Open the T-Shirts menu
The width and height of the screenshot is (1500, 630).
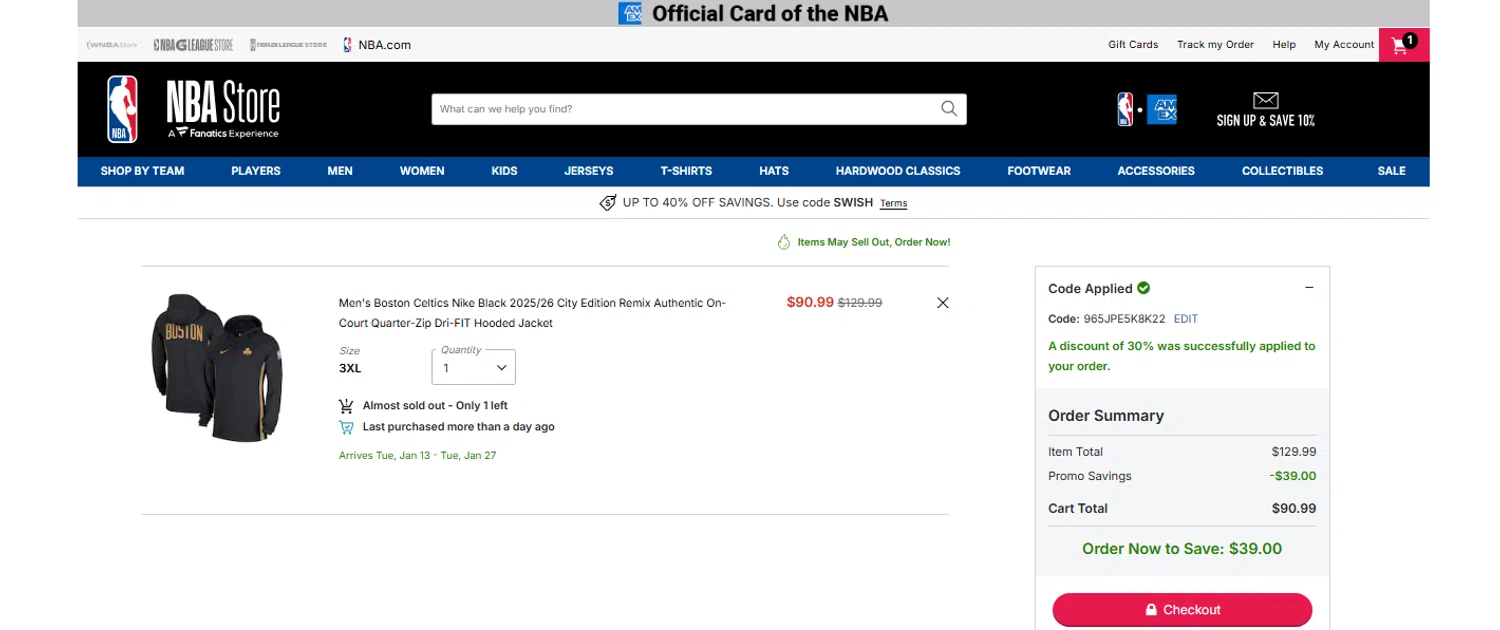686,171
